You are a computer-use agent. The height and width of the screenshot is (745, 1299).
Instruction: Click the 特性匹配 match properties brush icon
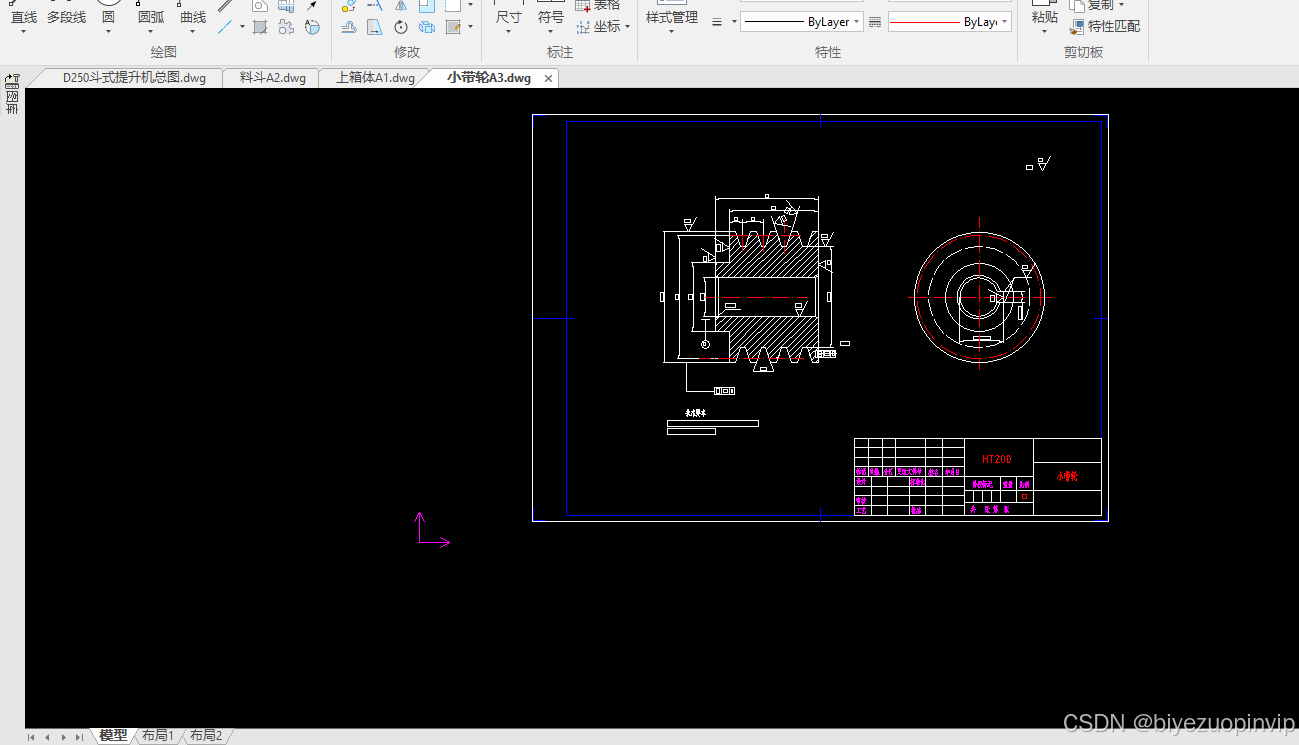pos(1077,27)
